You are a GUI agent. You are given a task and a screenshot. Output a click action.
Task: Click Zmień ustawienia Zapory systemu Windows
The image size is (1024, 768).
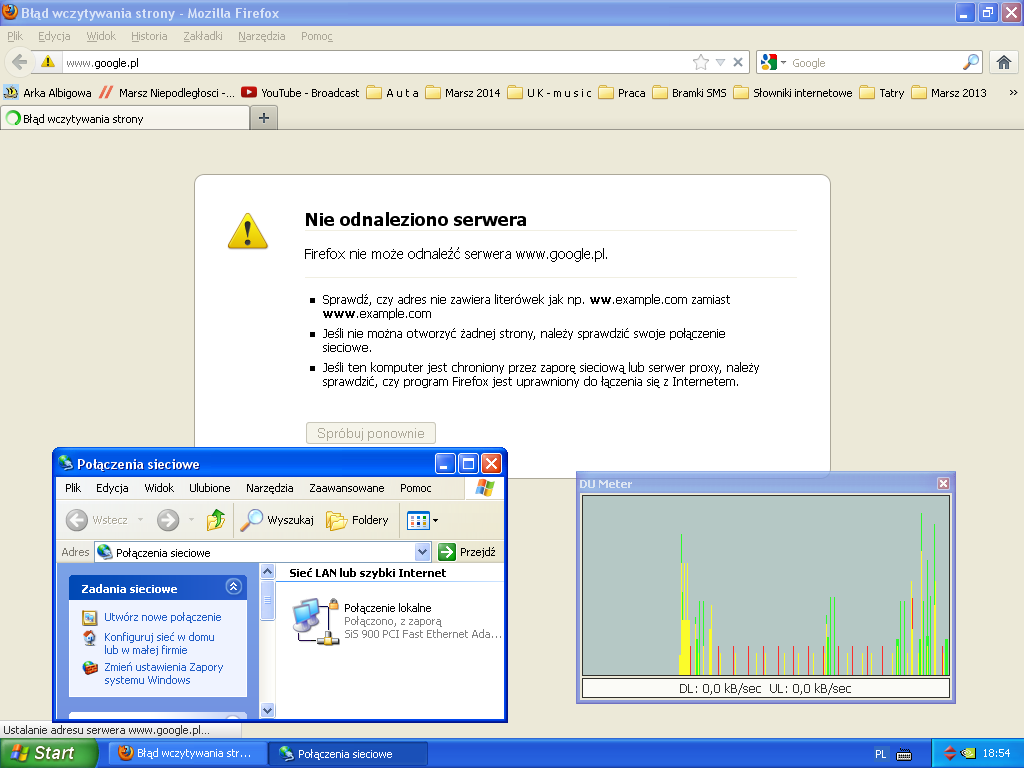click(164, 673)
